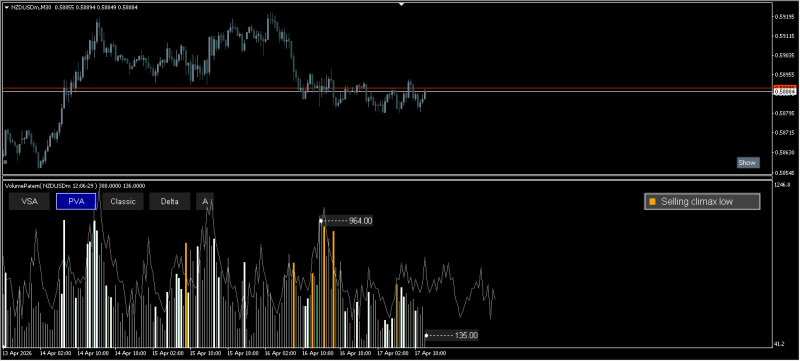800x361 pixels.
Task: Click the orange Selling climax low swatch
Action: coord(652,202)
